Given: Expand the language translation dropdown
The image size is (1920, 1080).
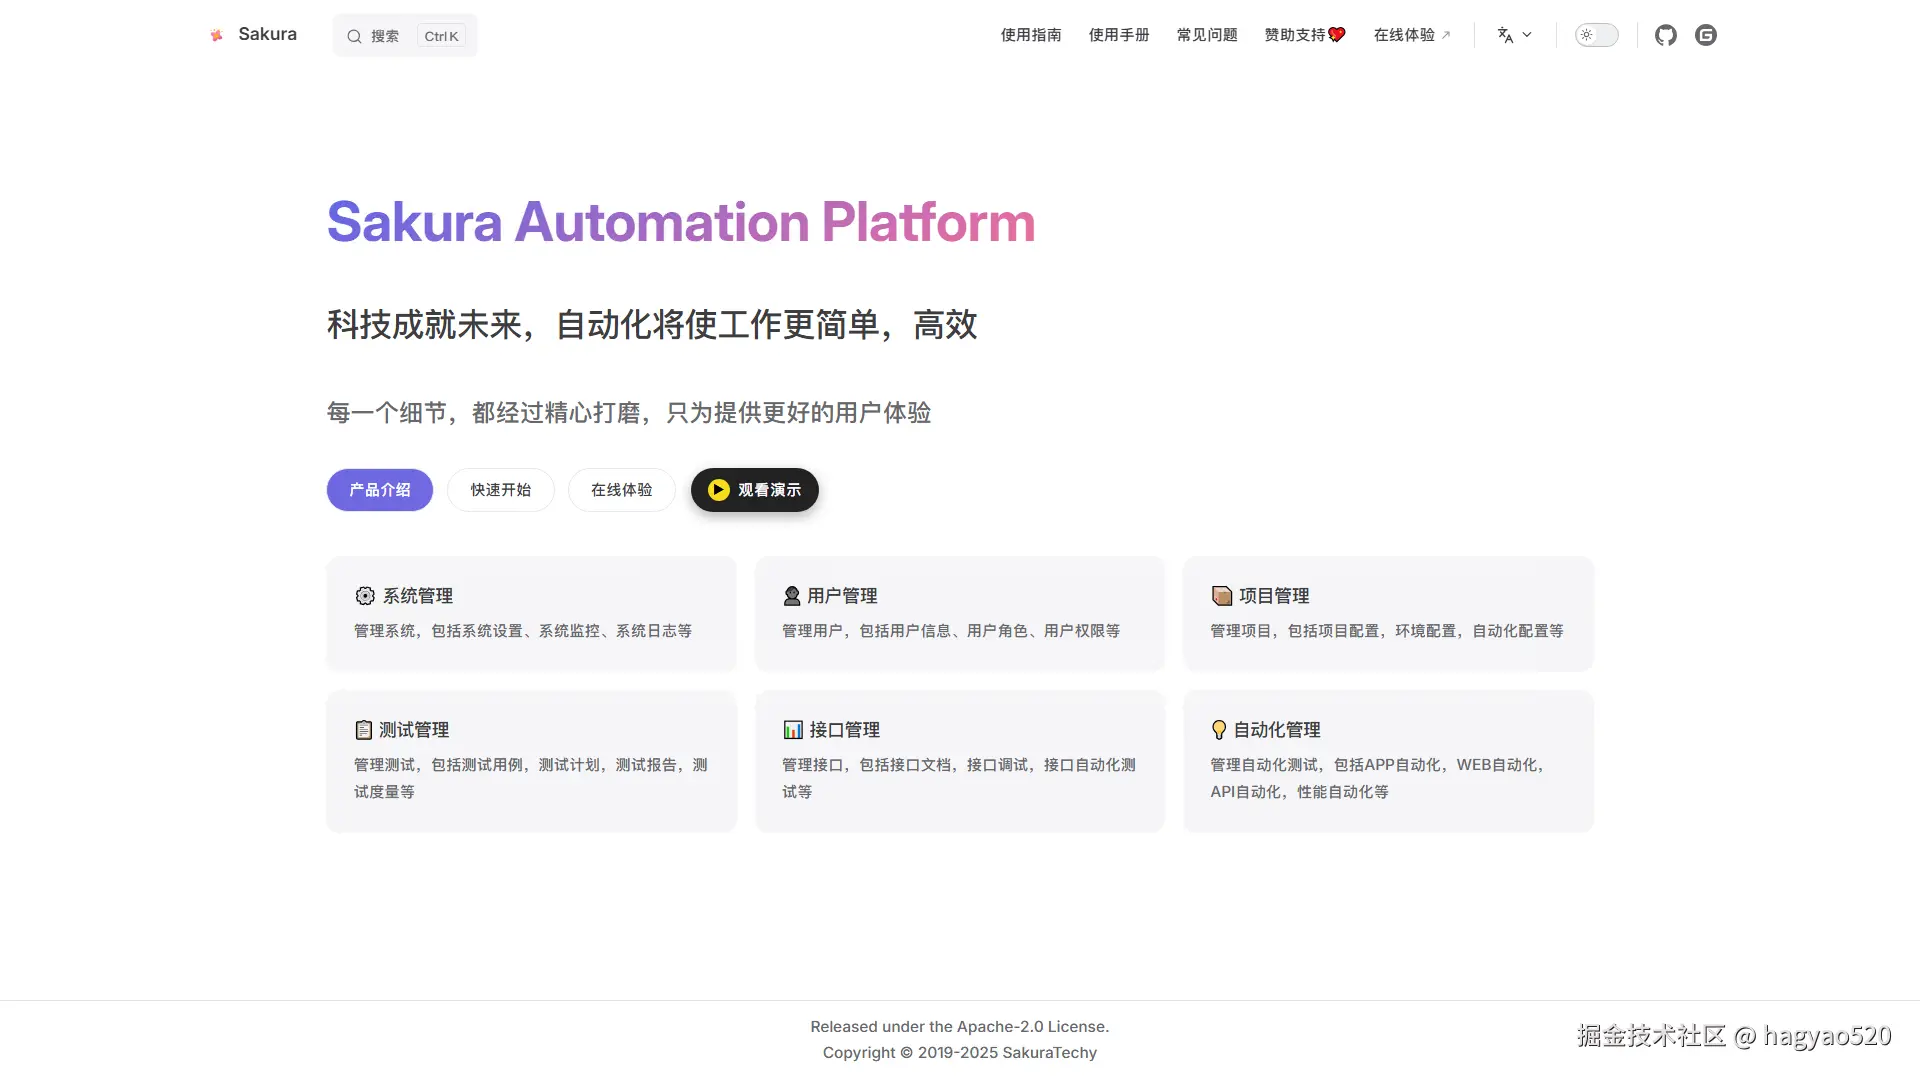Looking at the screenshot, I should [x=1514, y=35].
